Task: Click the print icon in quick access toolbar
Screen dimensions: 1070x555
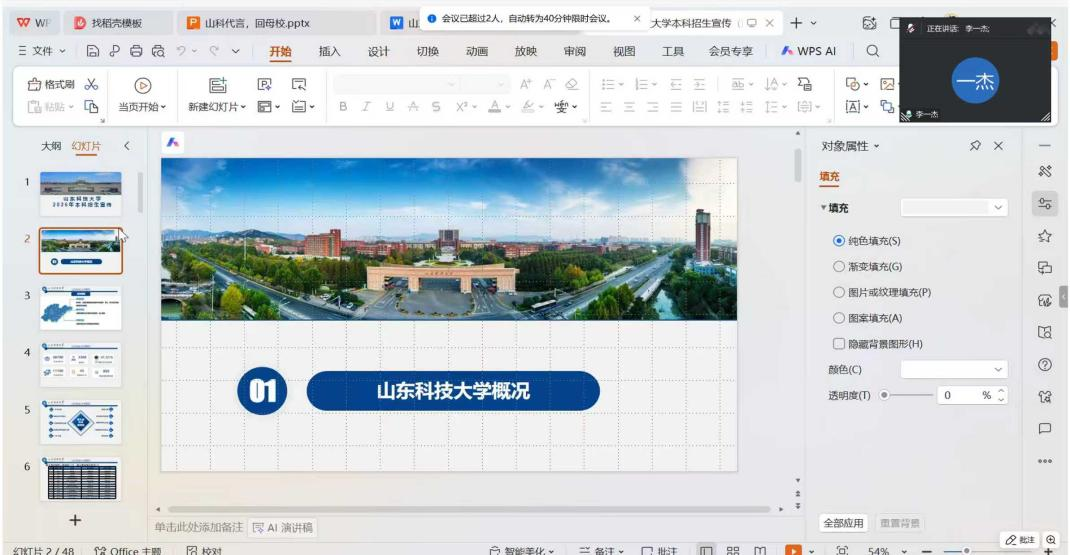Action: tap(135, 51)
